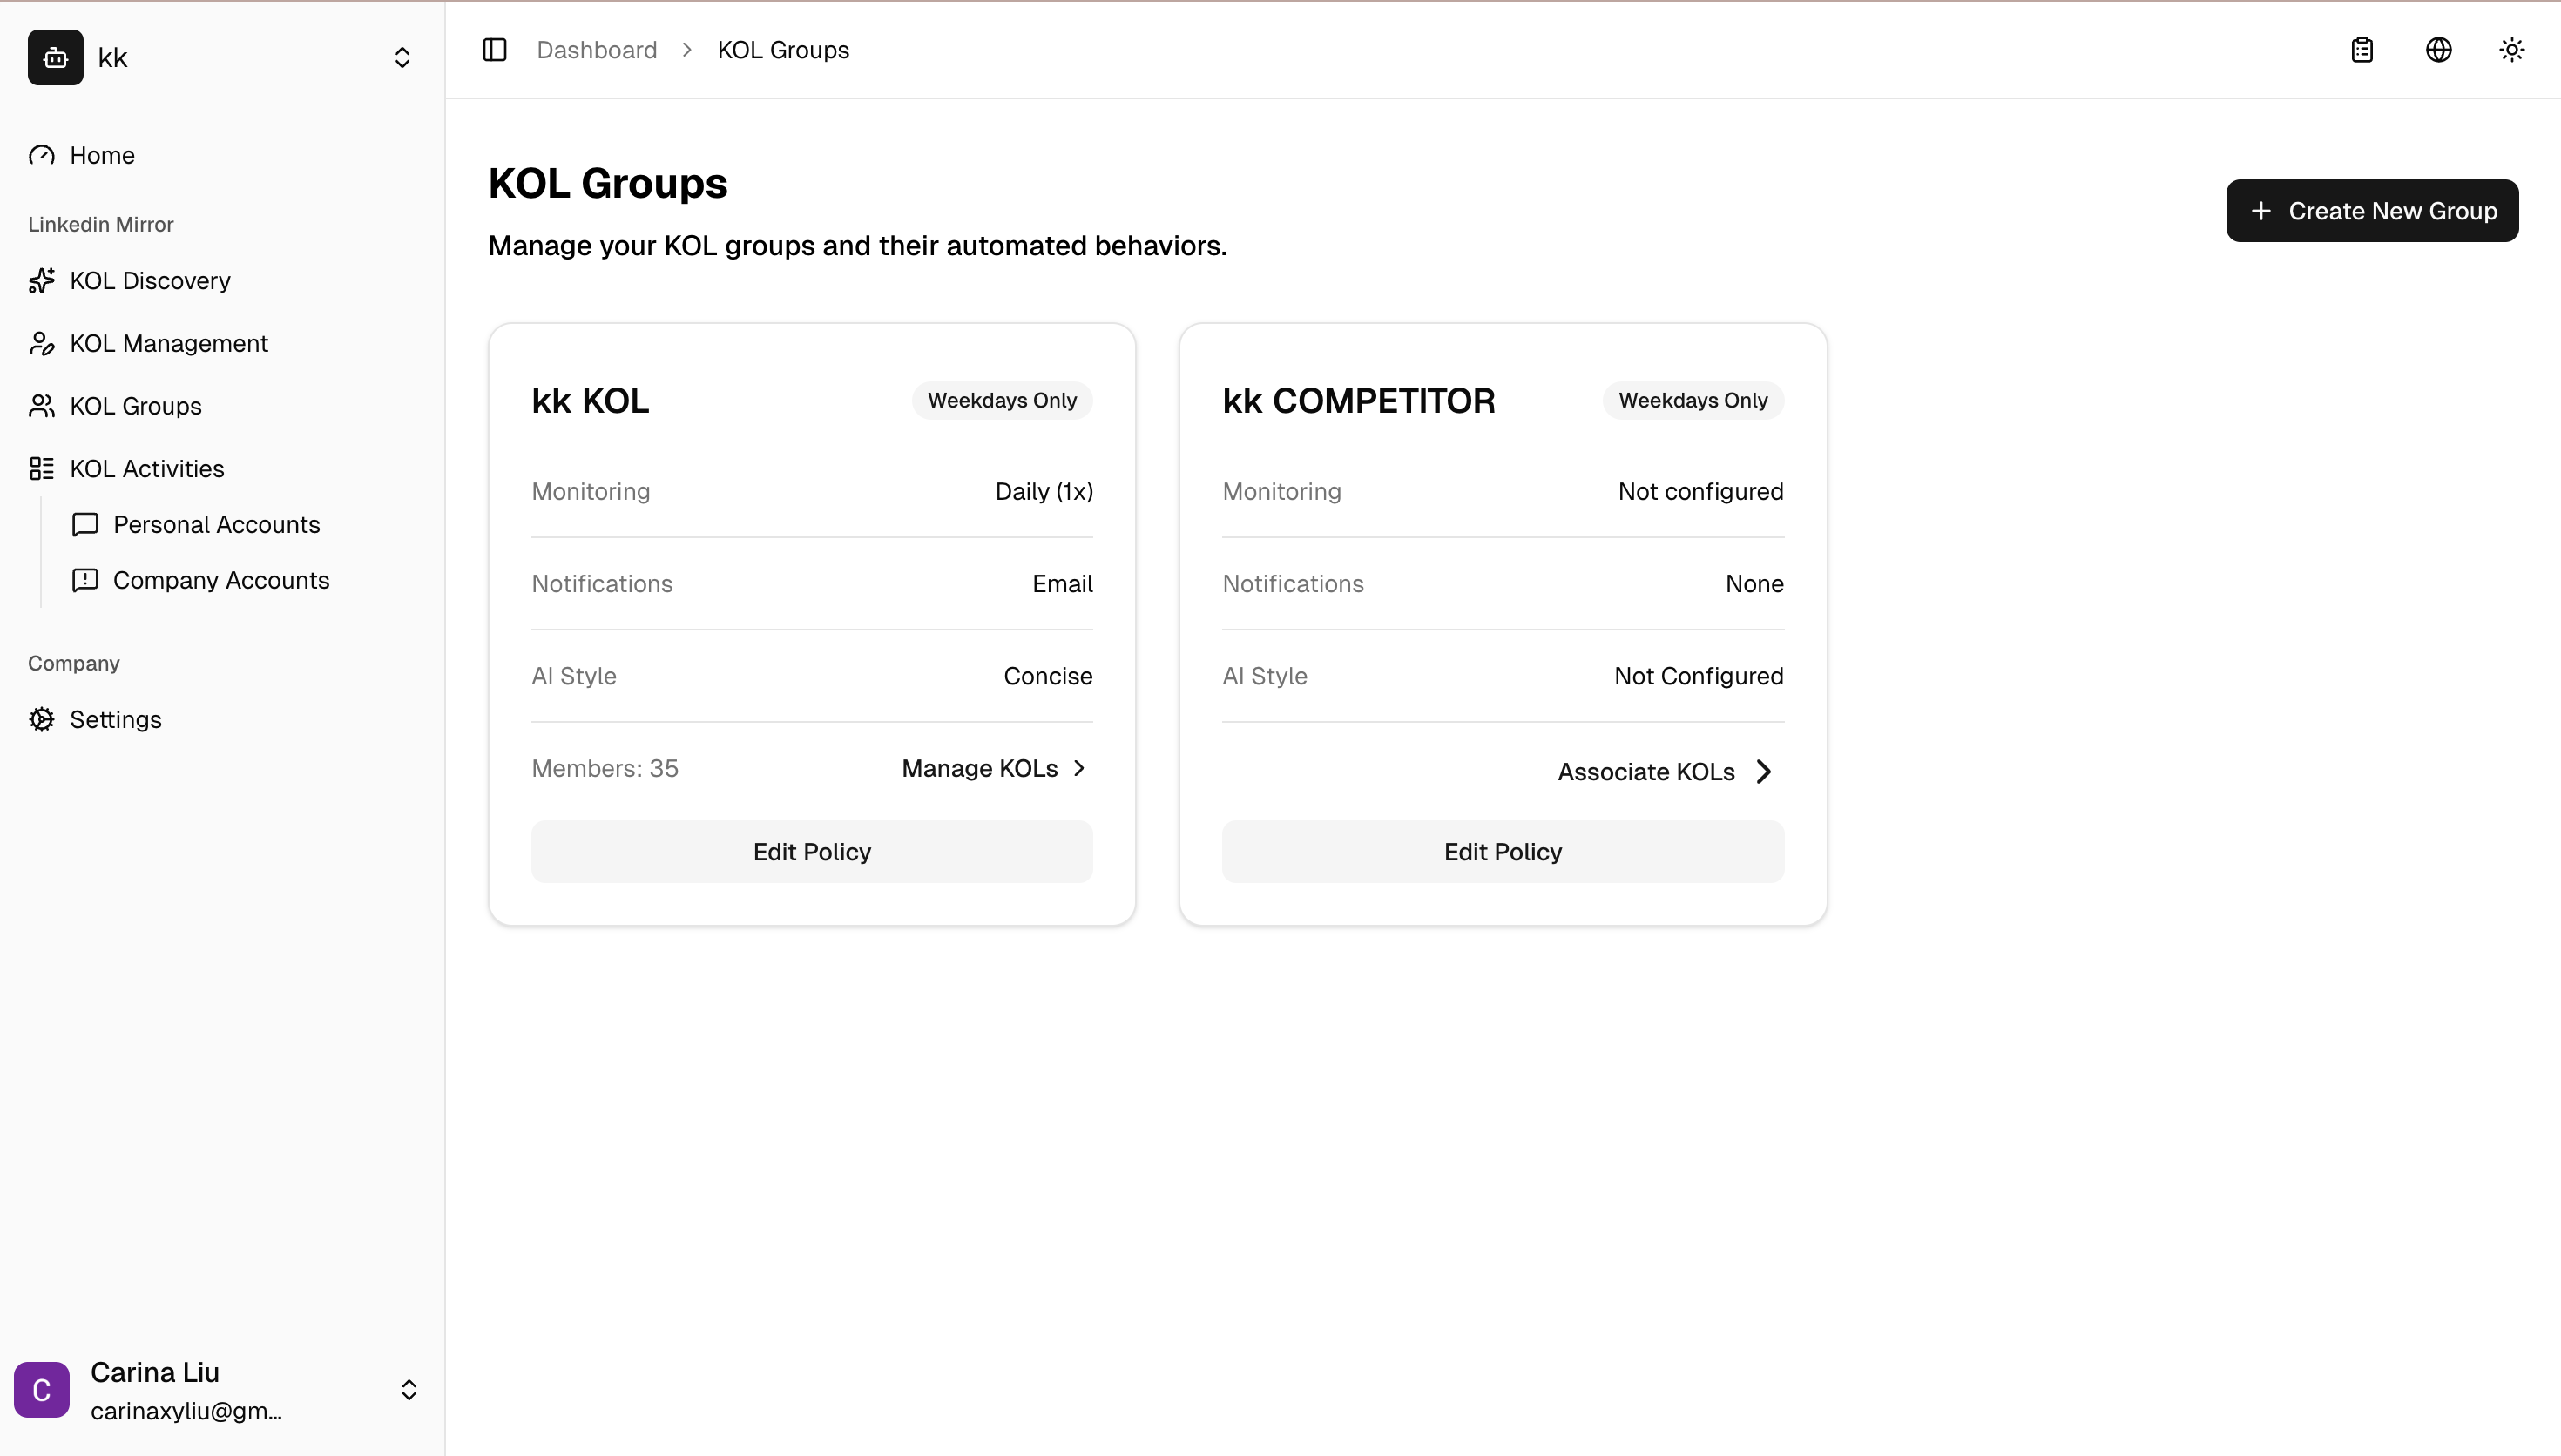Viewport: 2561px width, 1456px height.
Task: Go to Home in sidebar
Action: [x=101, y=155]
